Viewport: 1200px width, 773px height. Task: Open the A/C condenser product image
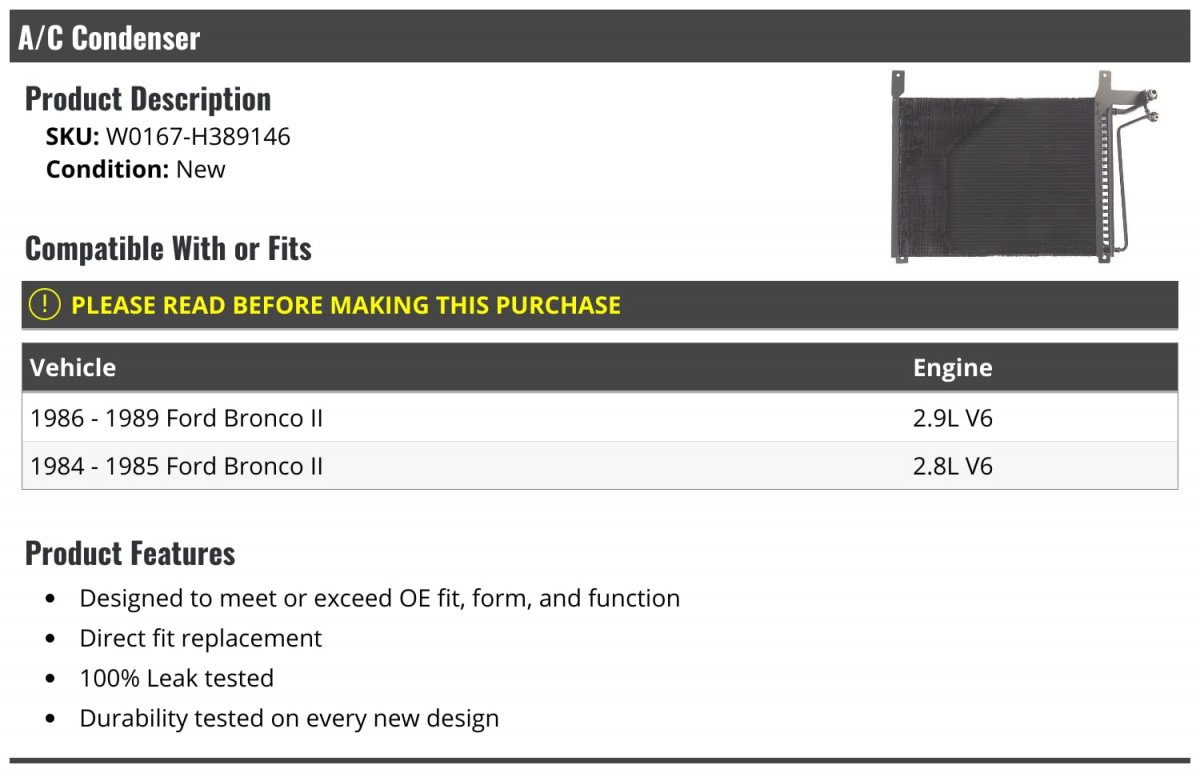tap(1024, 166)
